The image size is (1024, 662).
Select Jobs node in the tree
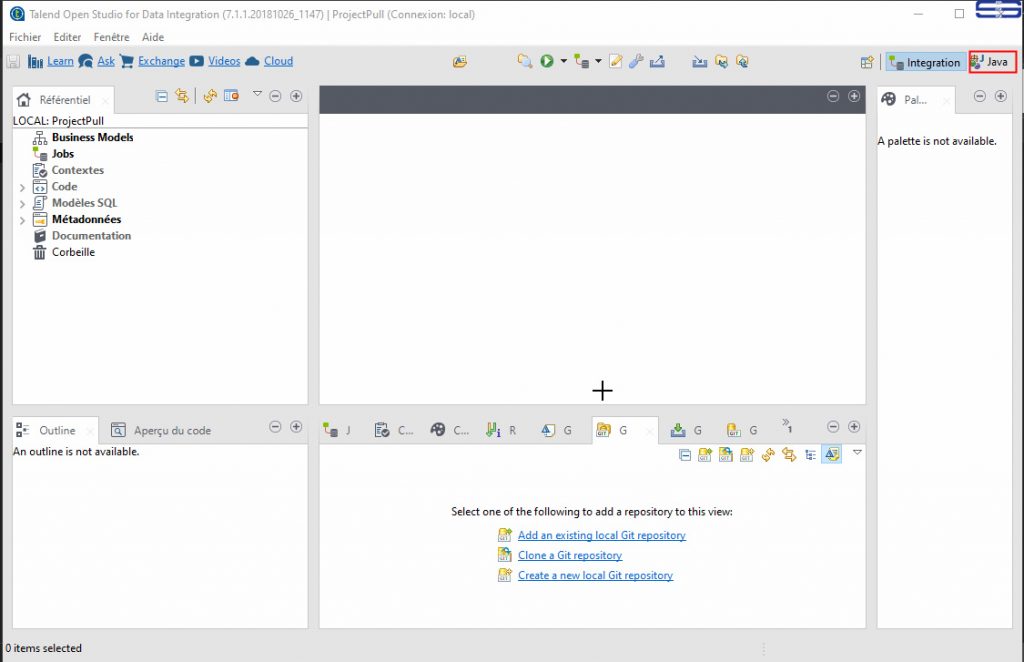point(63,153)
